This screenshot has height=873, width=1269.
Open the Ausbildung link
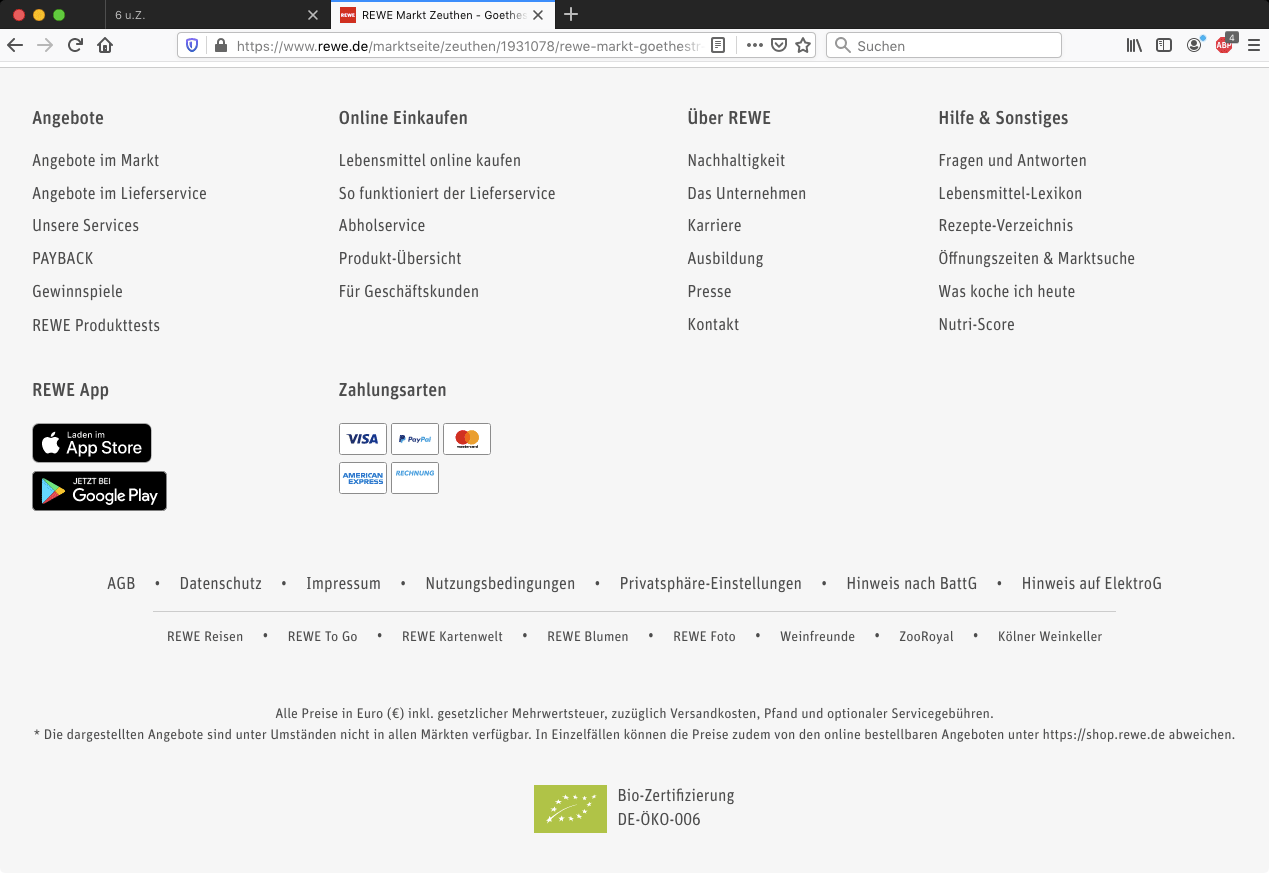(x=725, y=258)
